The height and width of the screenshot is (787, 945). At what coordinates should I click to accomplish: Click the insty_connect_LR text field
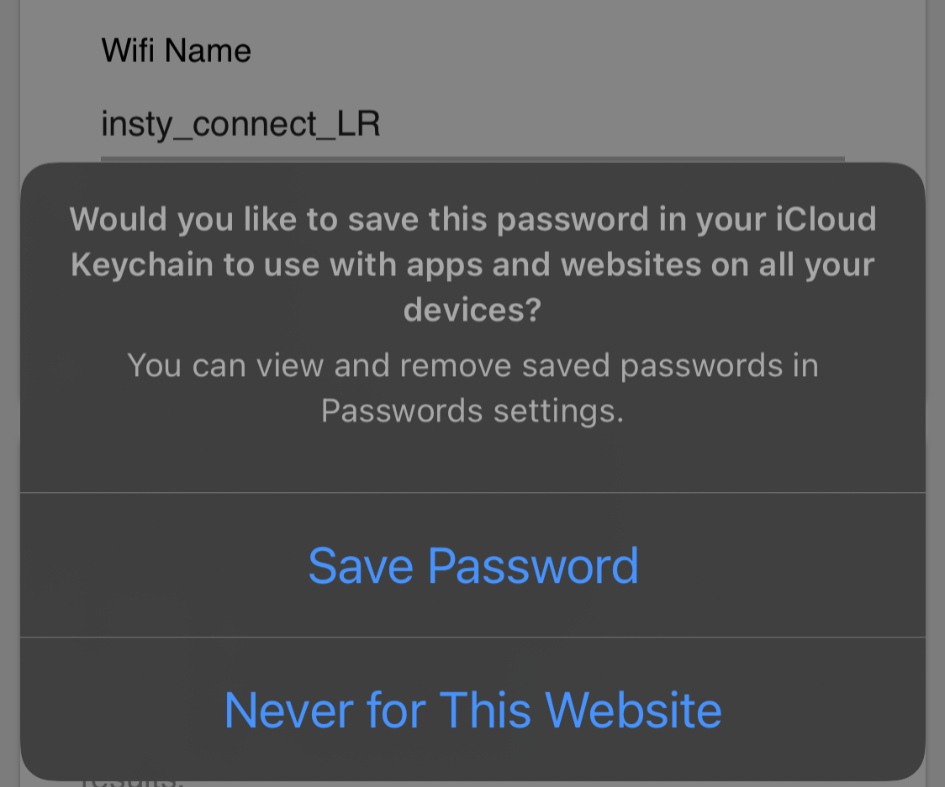[240, 125]
